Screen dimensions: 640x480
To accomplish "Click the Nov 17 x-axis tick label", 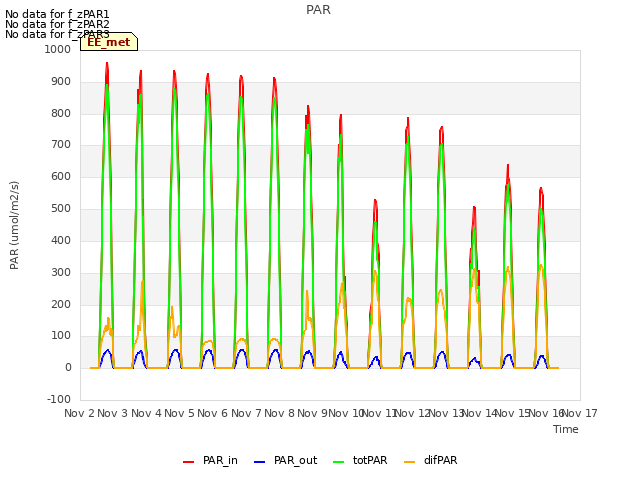I will (x=579, y=413).
